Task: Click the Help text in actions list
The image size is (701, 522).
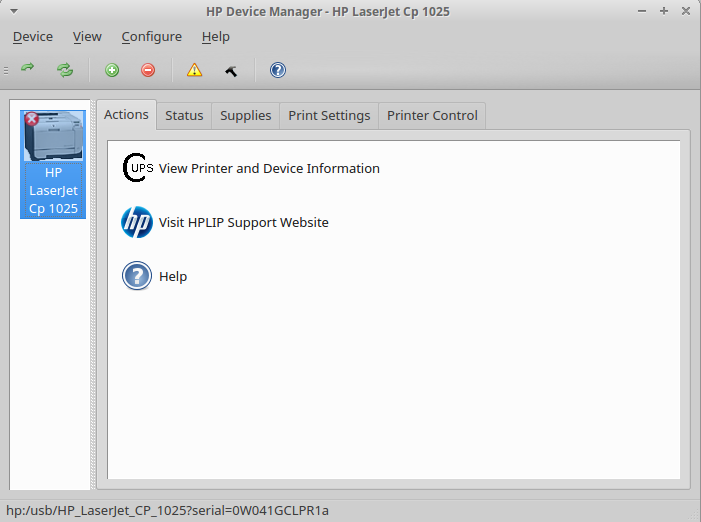Action: tap(173, 277)
